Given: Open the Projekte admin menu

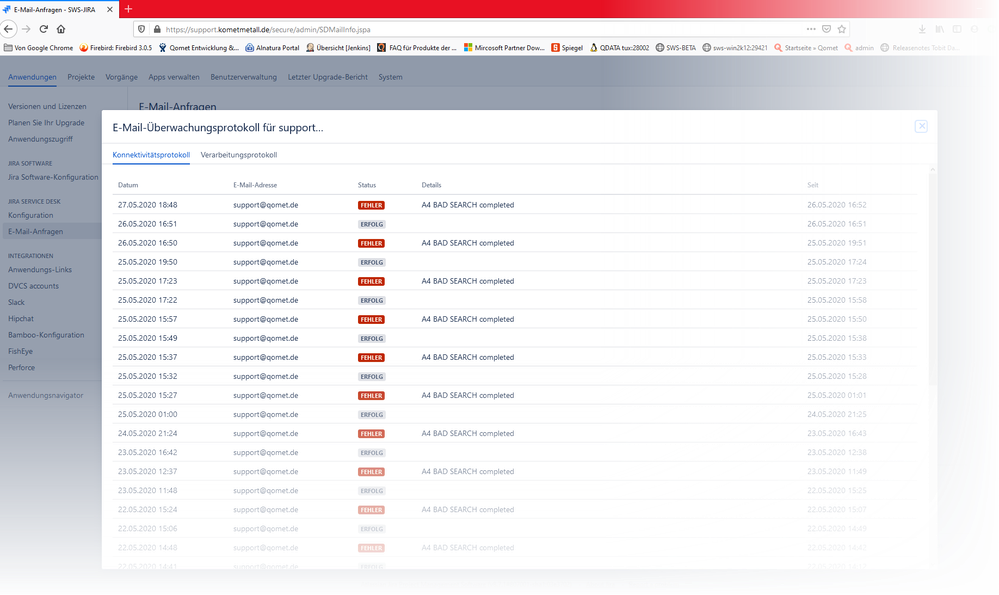Looking at the screenshot, I should (81, 77).
